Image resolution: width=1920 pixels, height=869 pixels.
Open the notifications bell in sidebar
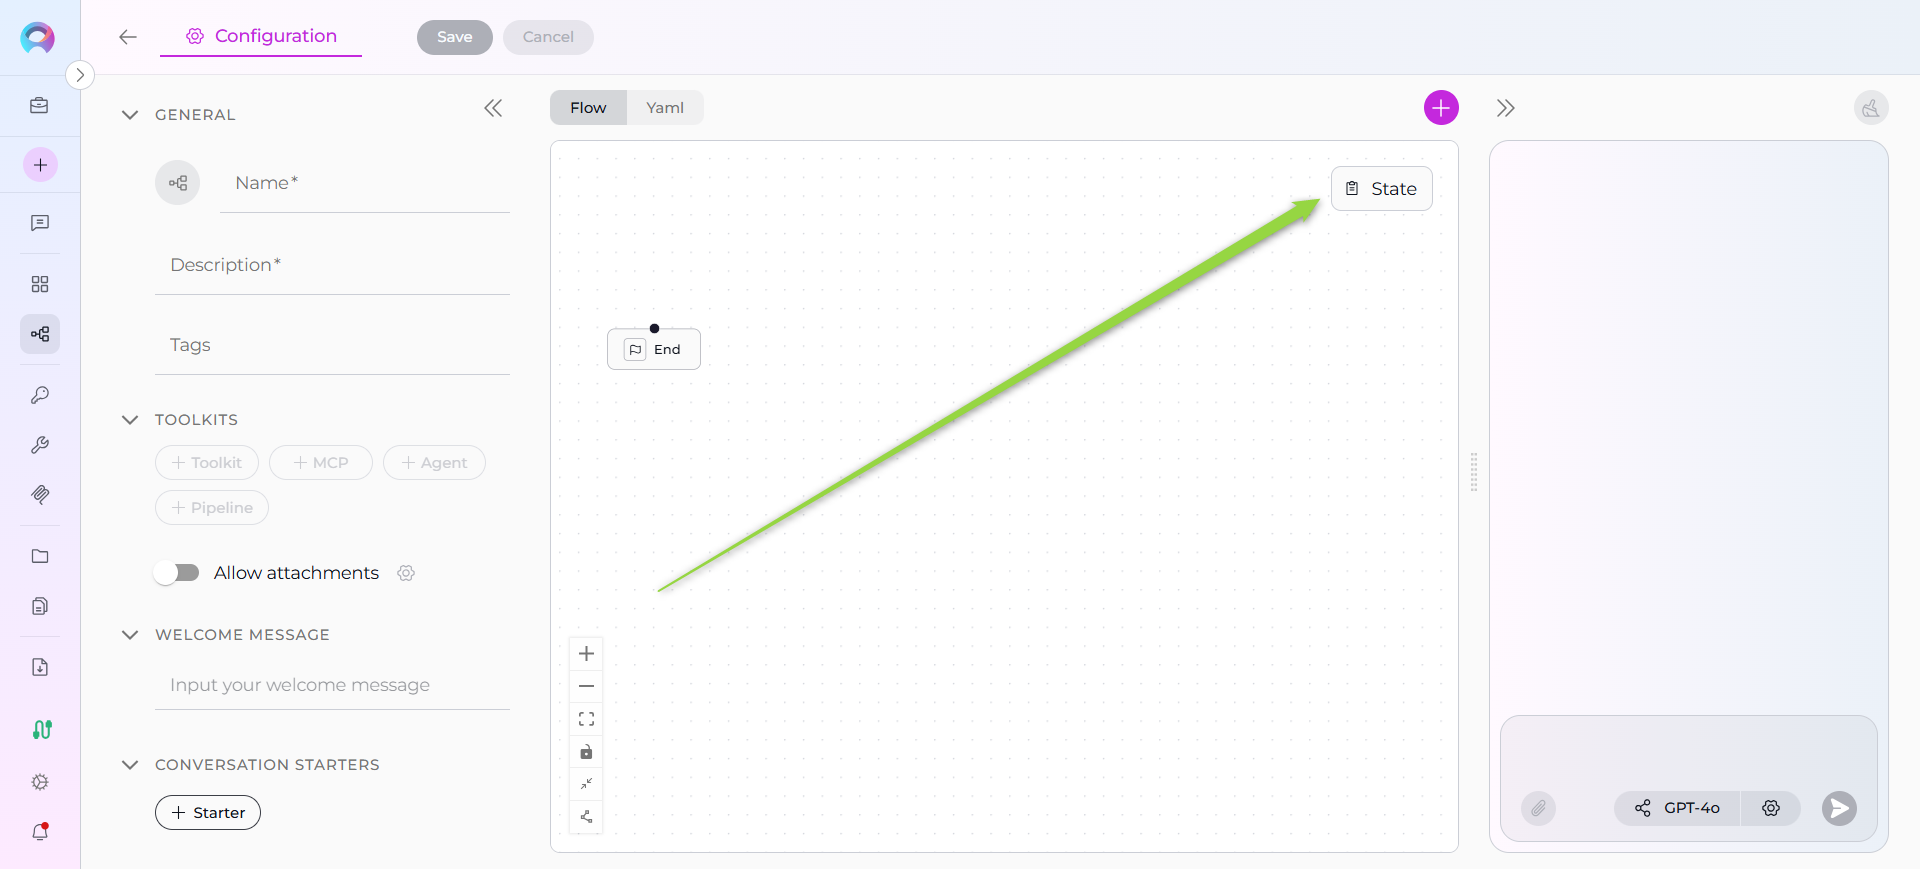(x=40, y=831)
